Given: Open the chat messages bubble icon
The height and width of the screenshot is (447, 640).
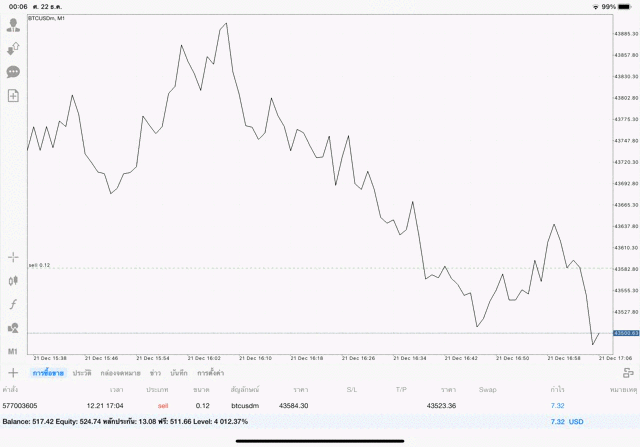Looking at the screenshot, I should 13,72.
